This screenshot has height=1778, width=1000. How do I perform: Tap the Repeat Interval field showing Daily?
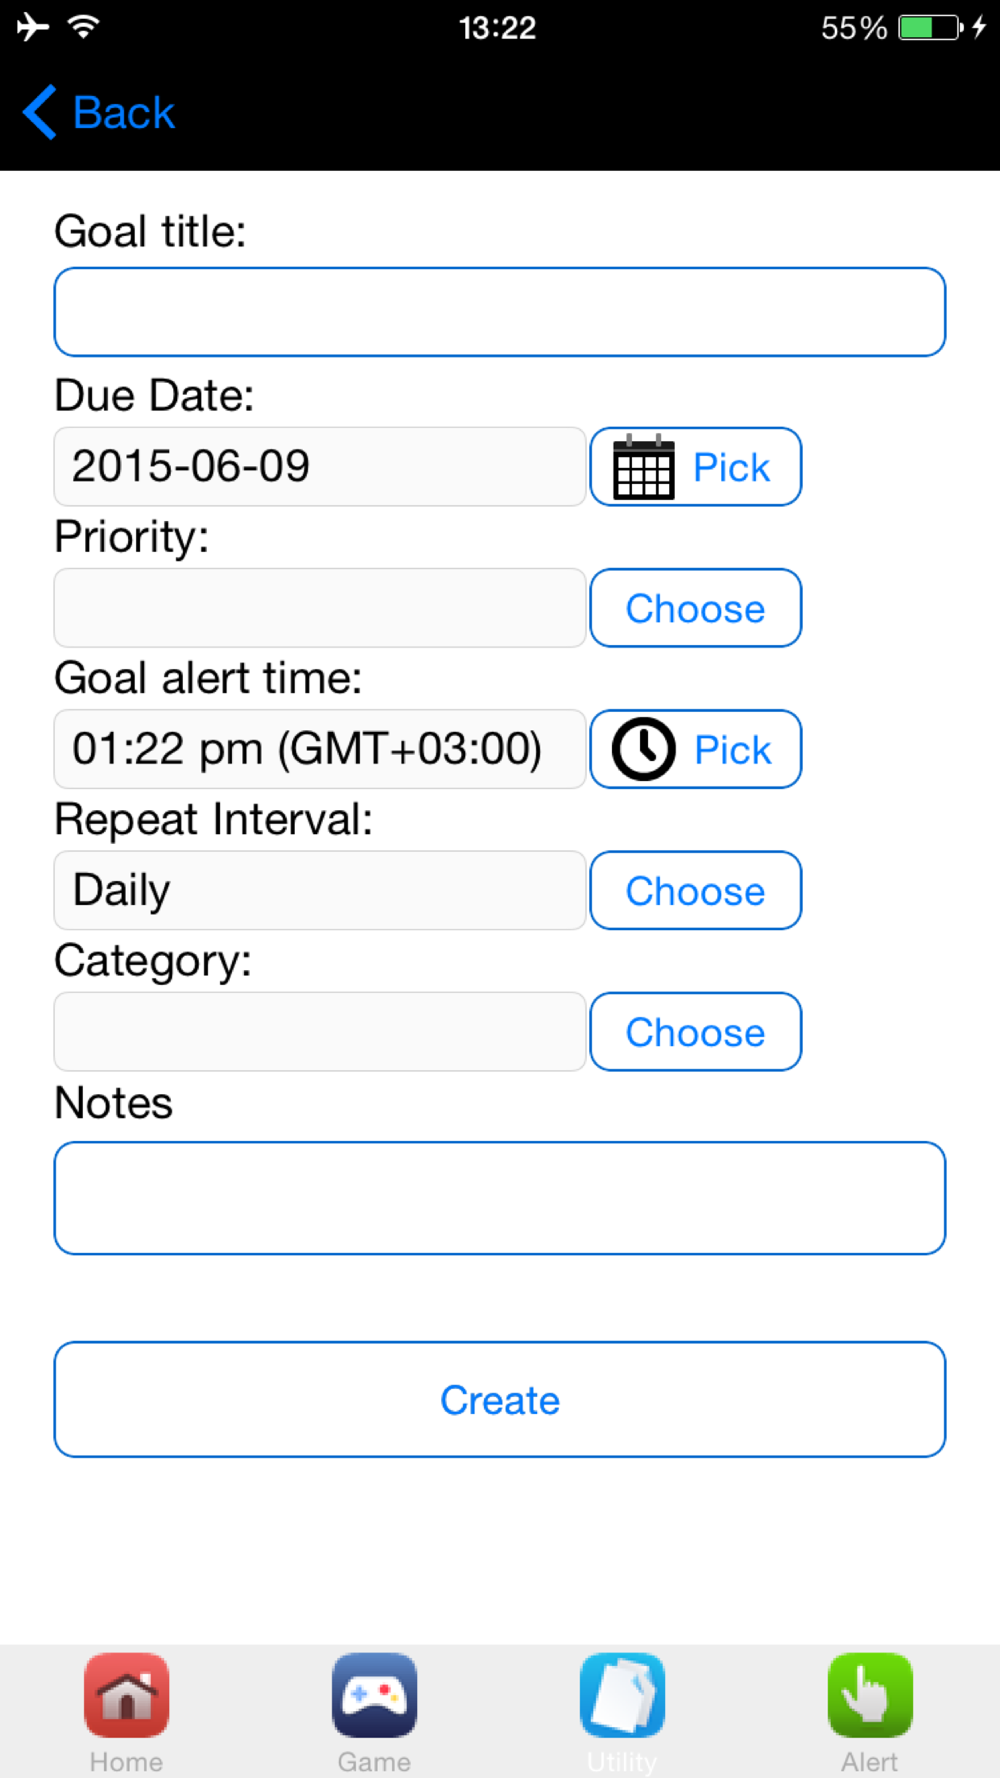click(x=320, y=890)
